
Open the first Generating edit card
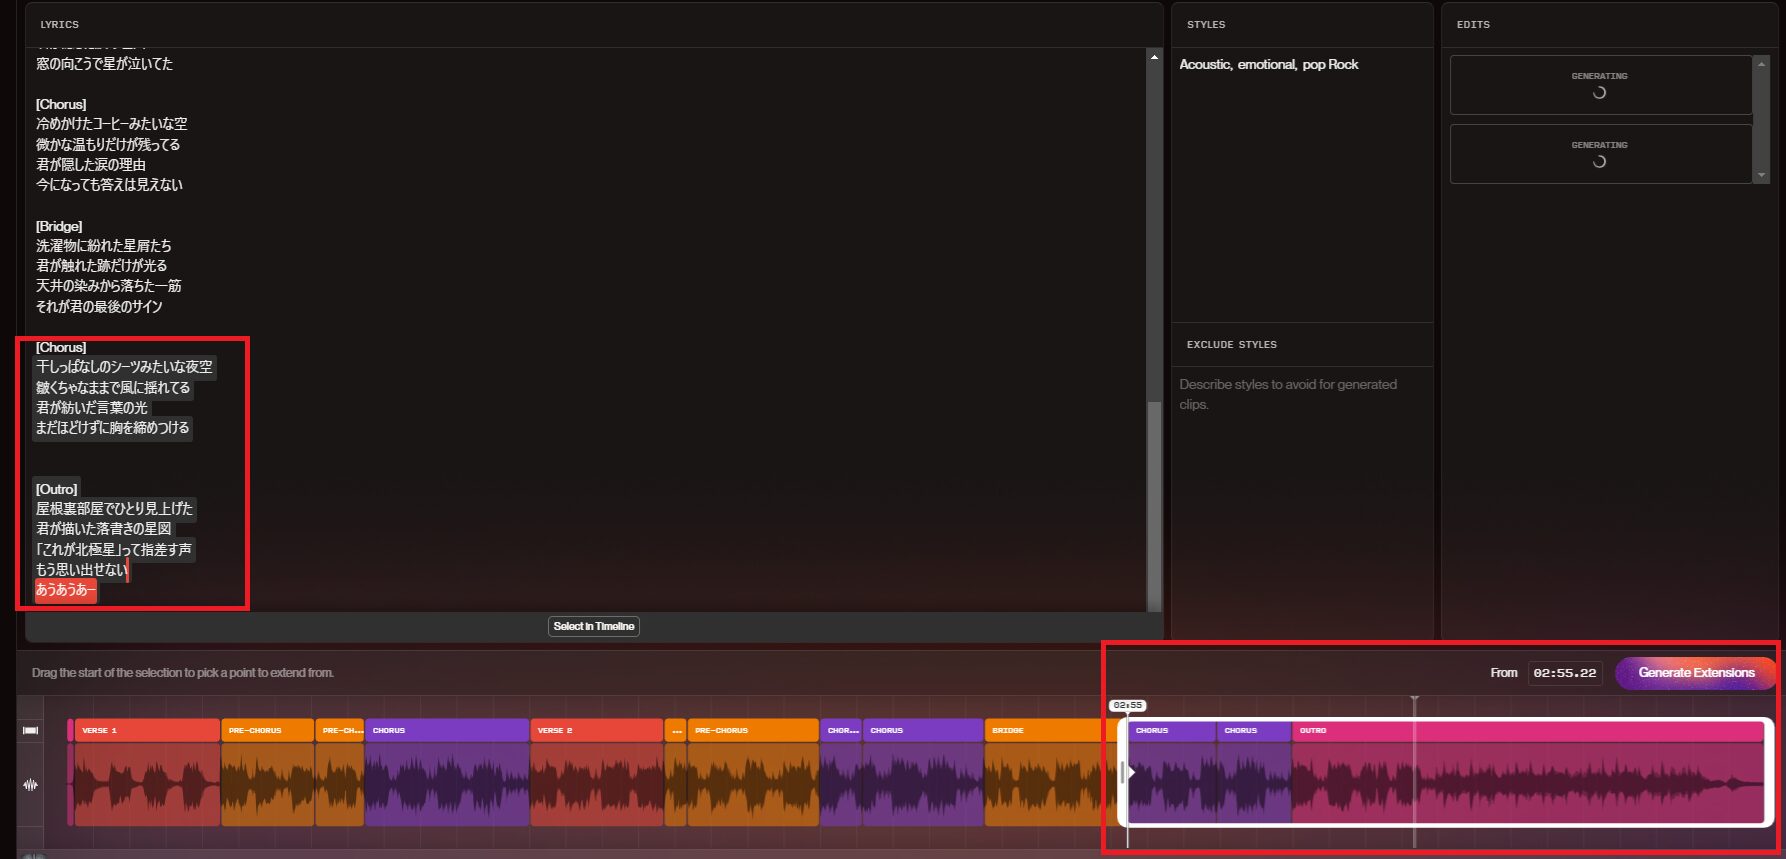pos(1599,85)
